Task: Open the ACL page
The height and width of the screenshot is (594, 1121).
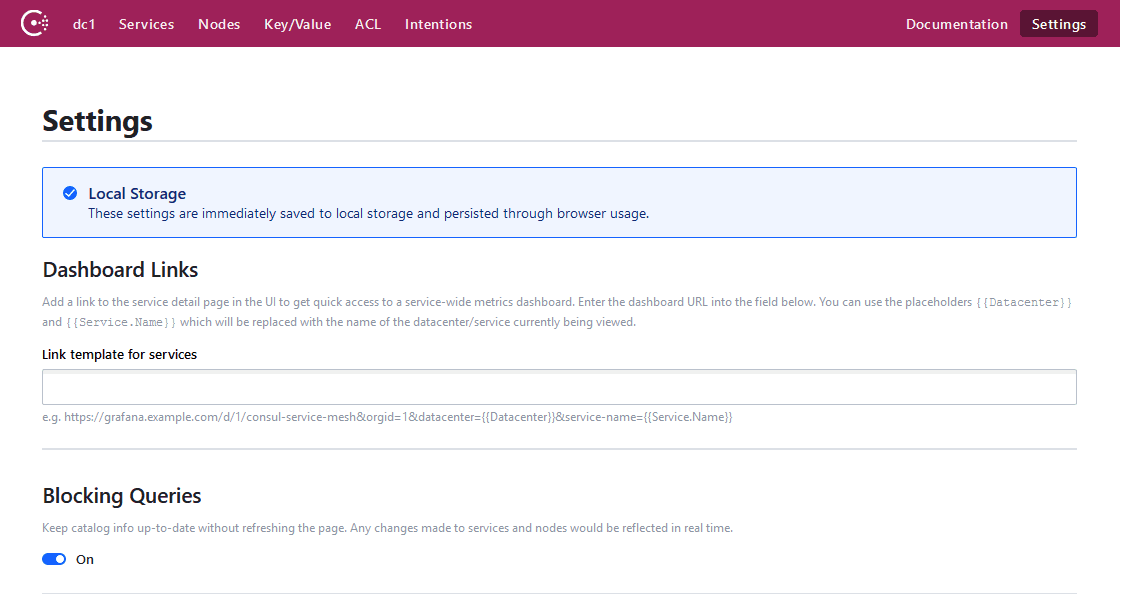Action: [368, 23]
